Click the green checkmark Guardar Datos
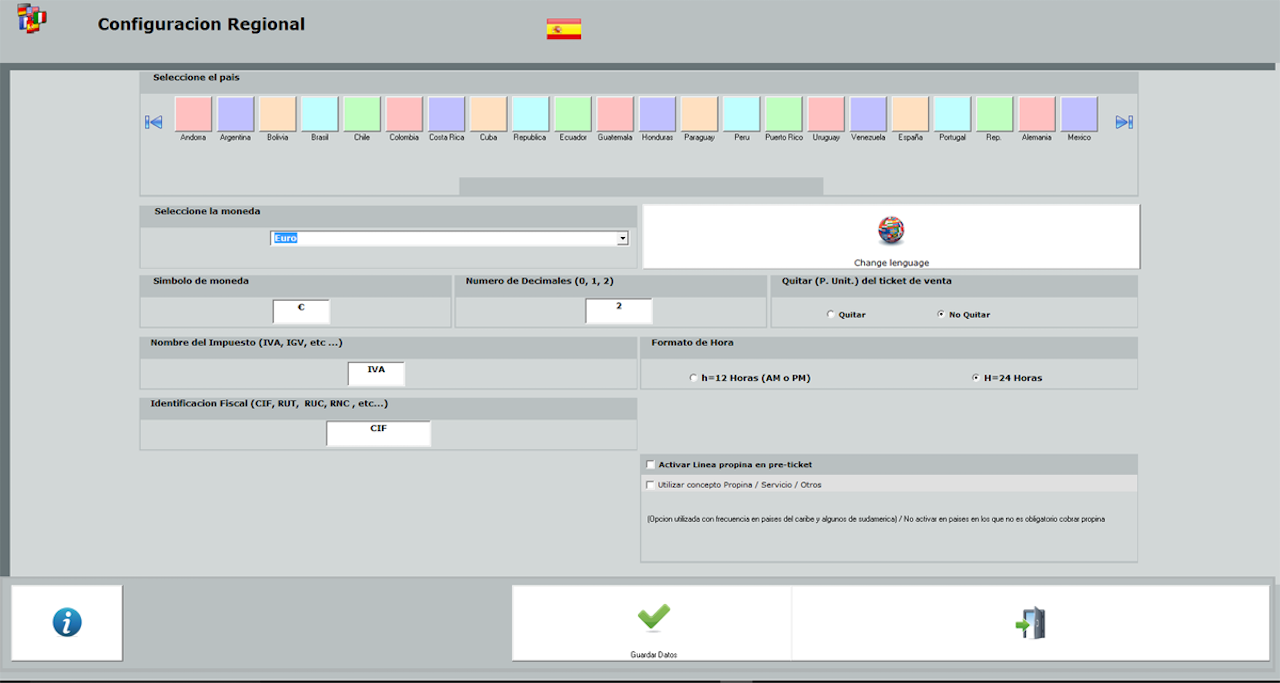Screen dimensions: 1280x683 pyautogui.click(x=653, y=618)
